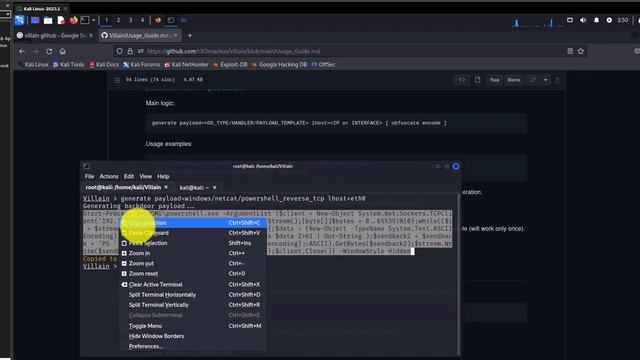640x360 pixels.
Task: Choose Clear Active Terminal in the context menu
Action: (192, 284)
